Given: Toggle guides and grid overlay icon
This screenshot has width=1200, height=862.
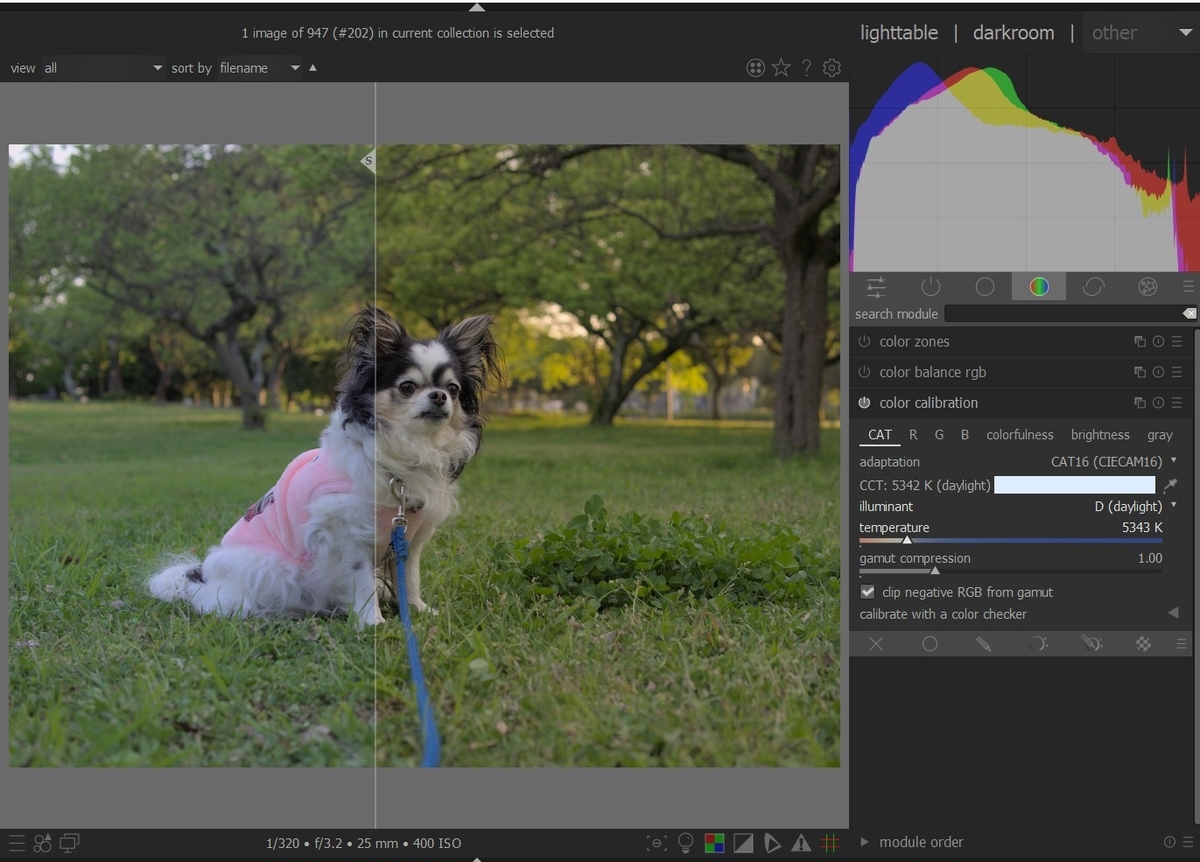Looking at the screenshot, I should click(830, 843).
